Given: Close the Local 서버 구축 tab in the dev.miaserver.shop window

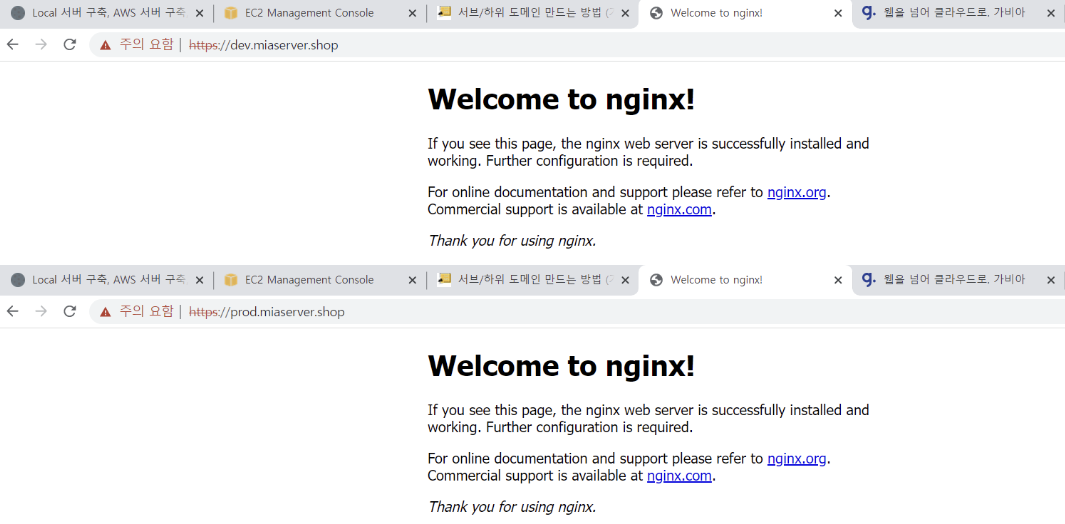Looking at the screenshot, I should [x=199, y=13].
